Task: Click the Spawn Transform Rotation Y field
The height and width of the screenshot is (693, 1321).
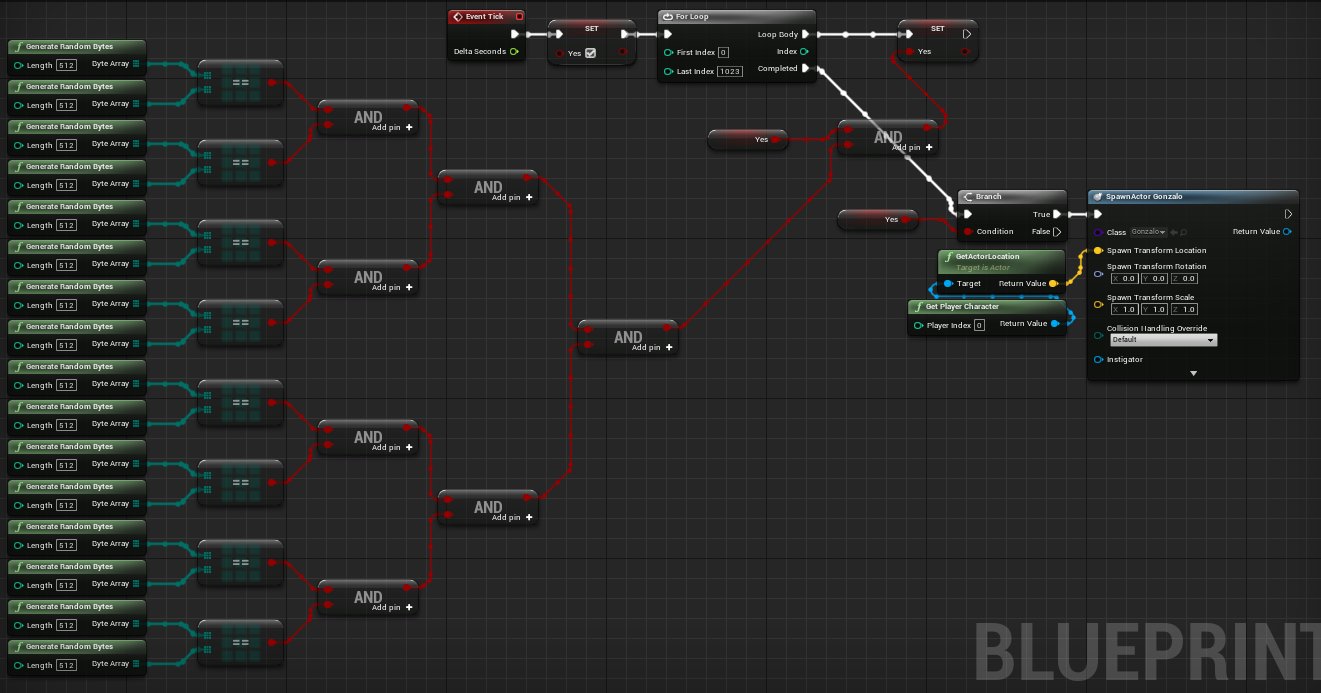Action: pos(1156,279)
